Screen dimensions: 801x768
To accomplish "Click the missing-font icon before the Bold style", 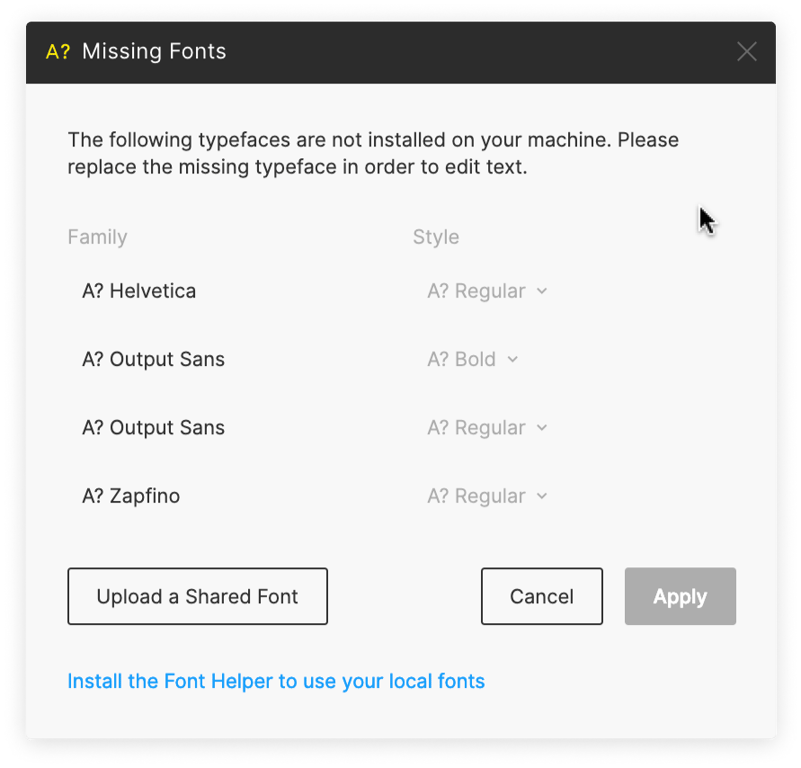I will tap(438, 360).
